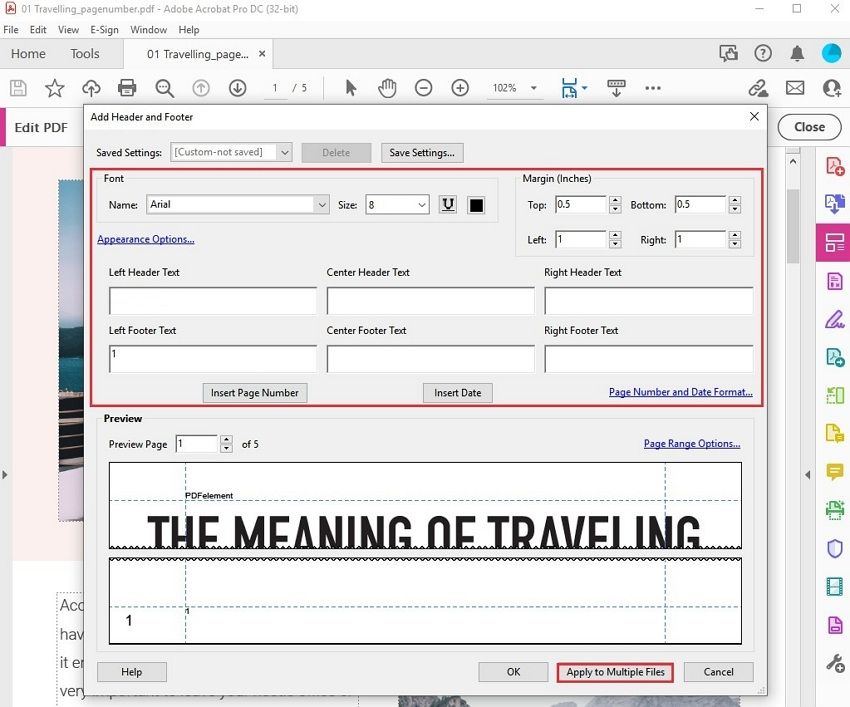
Task: Zoom in on the document
Action: click(x=460, y=88)
